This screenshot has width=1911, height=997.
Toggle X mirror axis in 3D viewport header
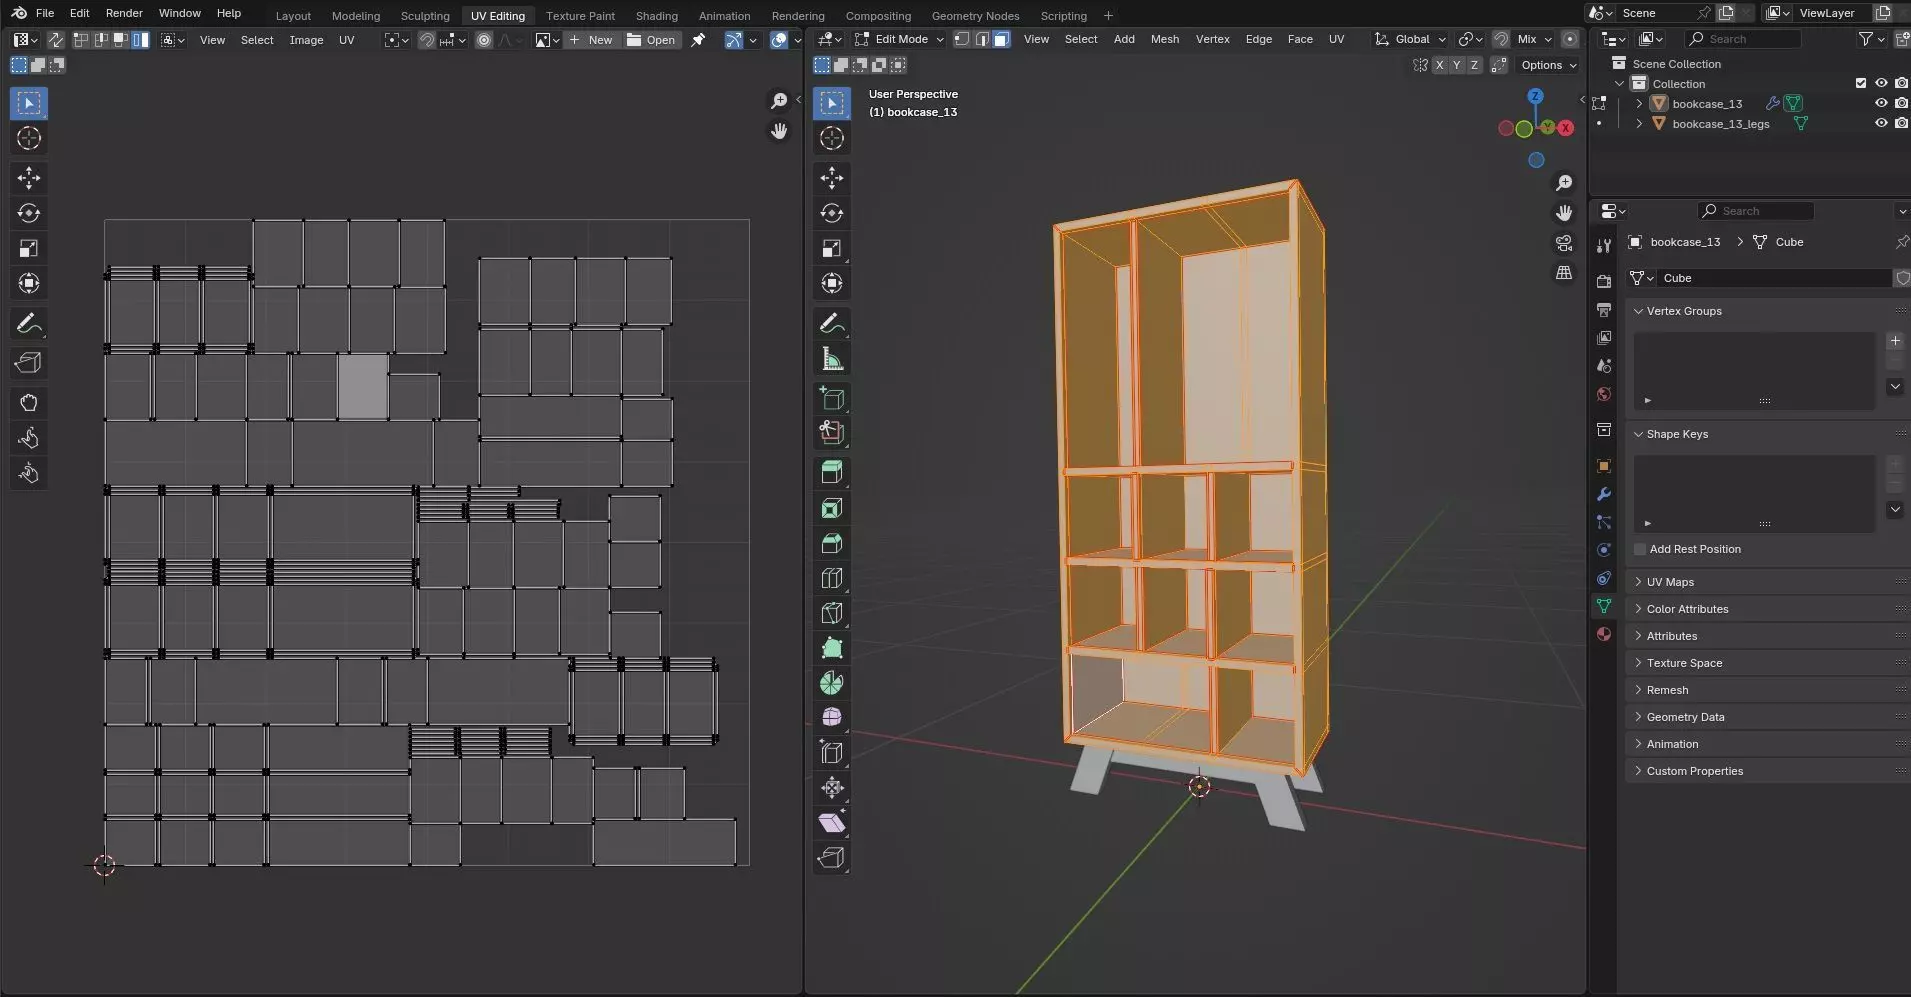1439,65
